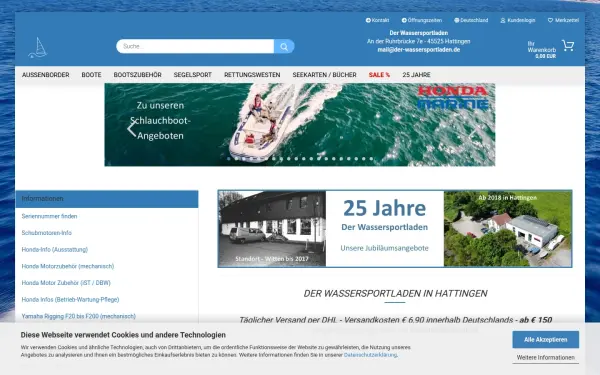Click the address An der Ruhrbrücke 7e text
Image resolution: width=600 pixels, height=375 pixels.
tap(419, 41)
